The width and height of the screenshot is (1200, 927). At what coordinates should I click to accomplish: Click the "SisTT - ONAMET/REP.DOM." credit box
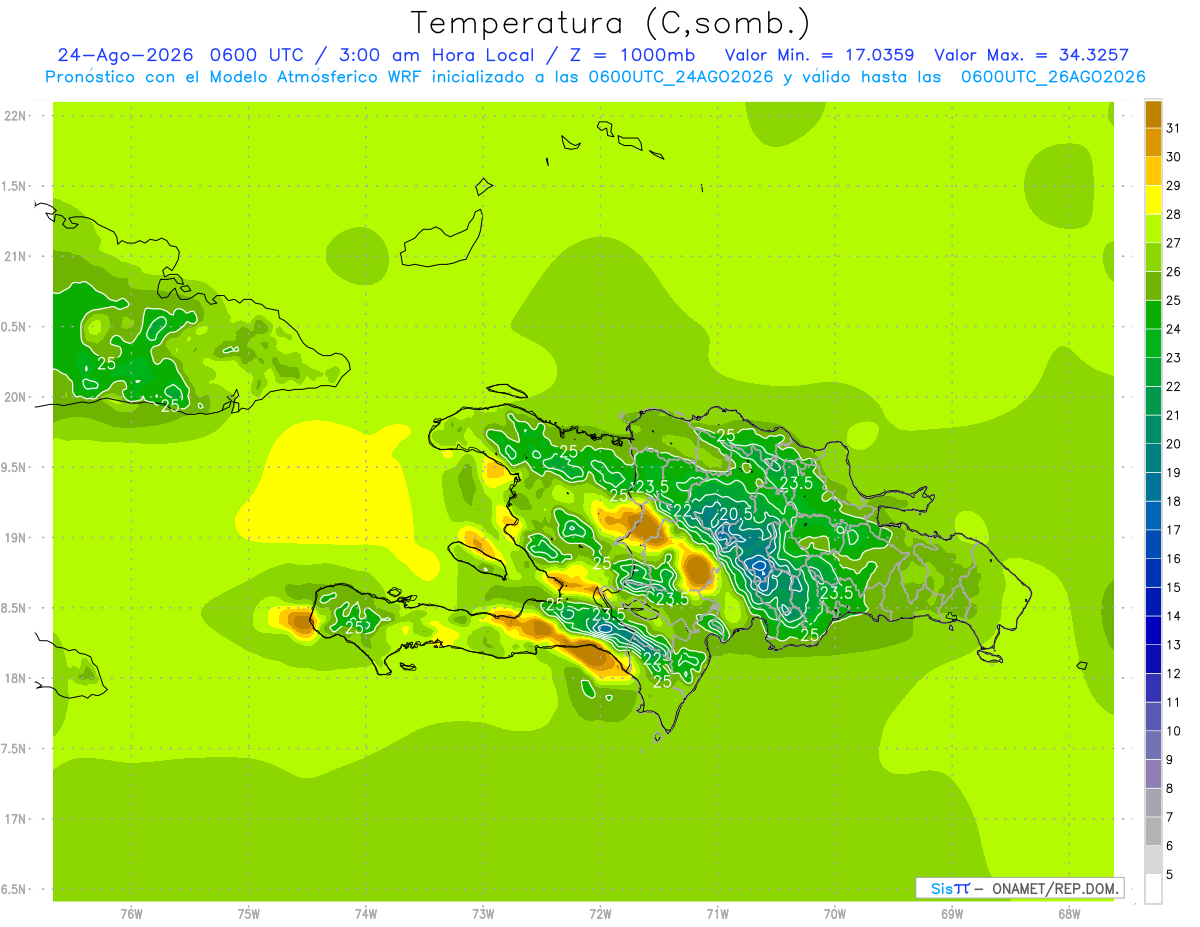pyautogui.click(x=1020, y=888)
